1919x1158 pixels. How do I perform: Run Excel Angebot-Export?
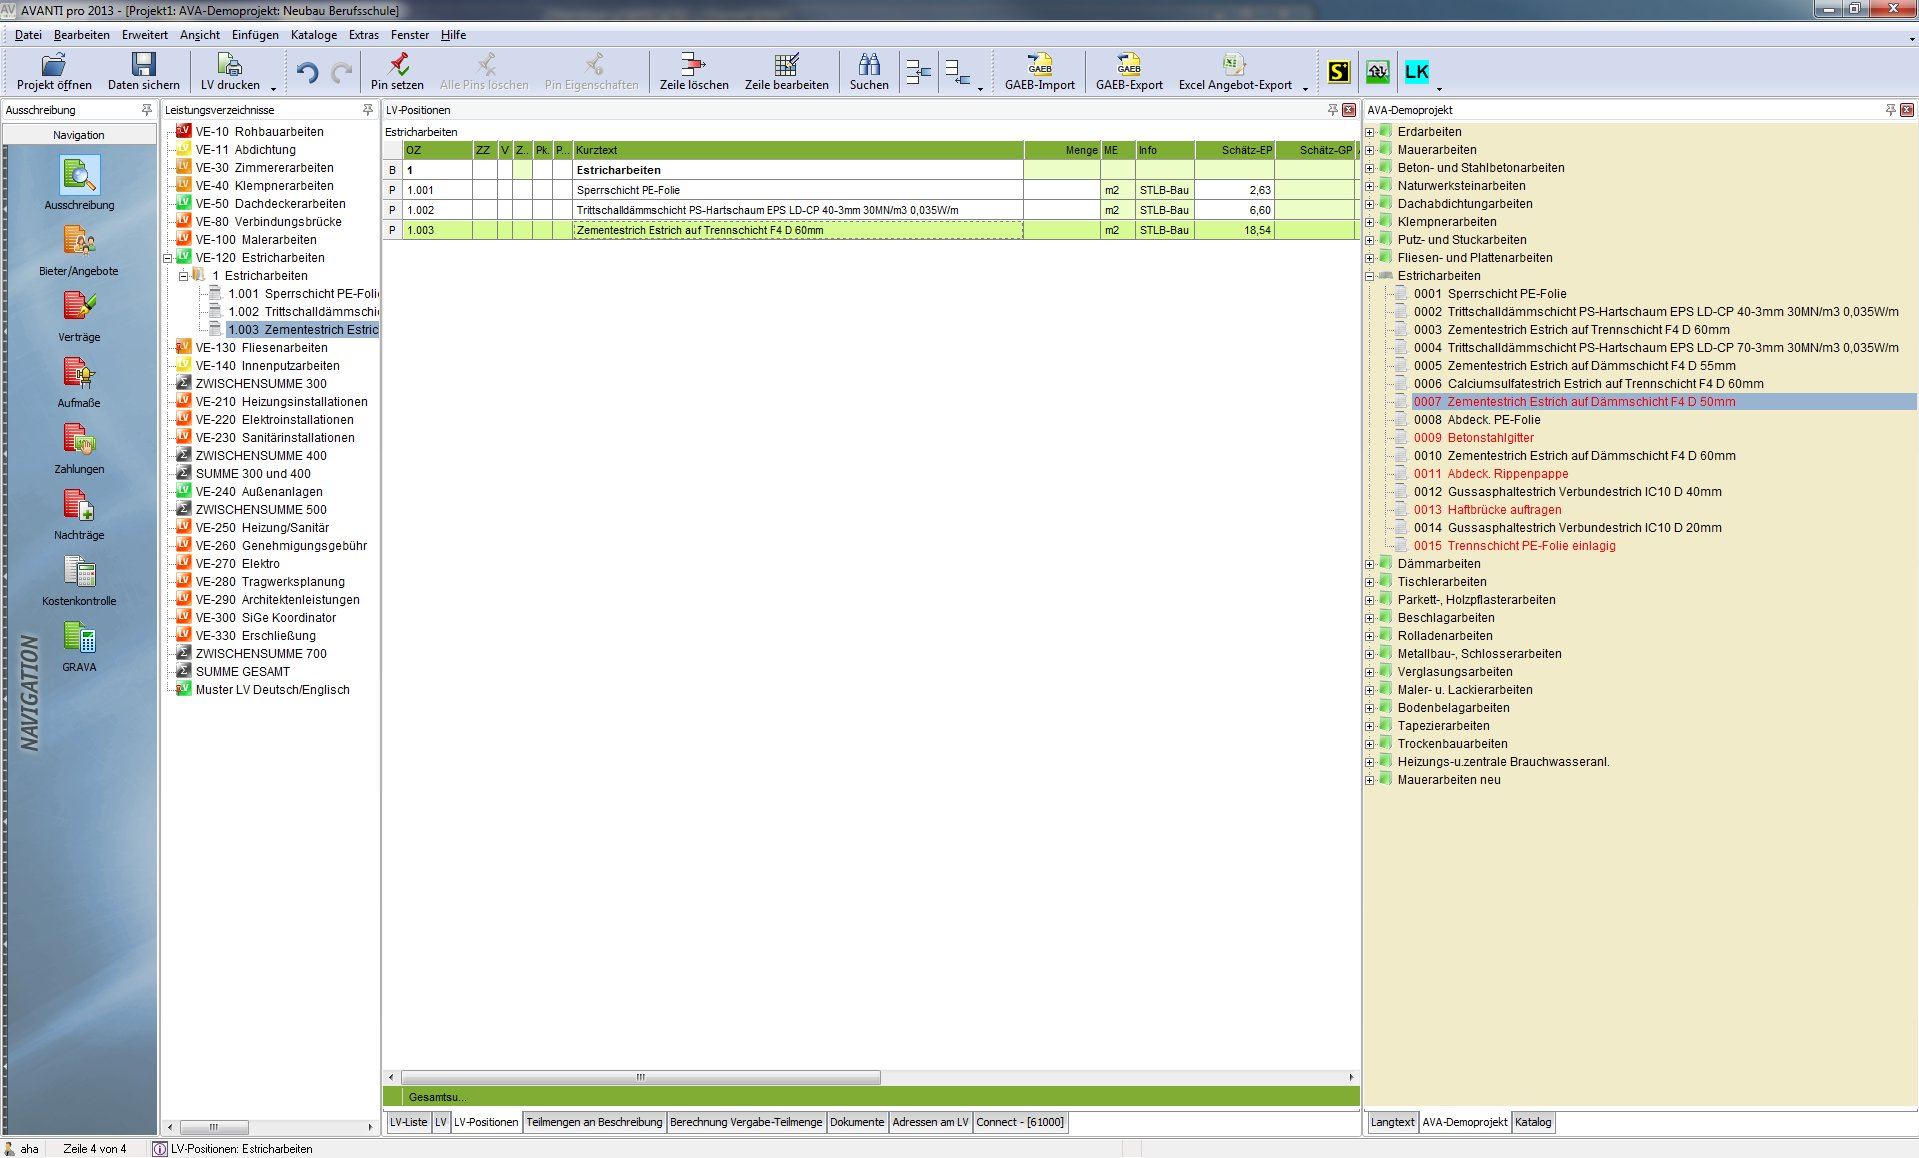1235,72
